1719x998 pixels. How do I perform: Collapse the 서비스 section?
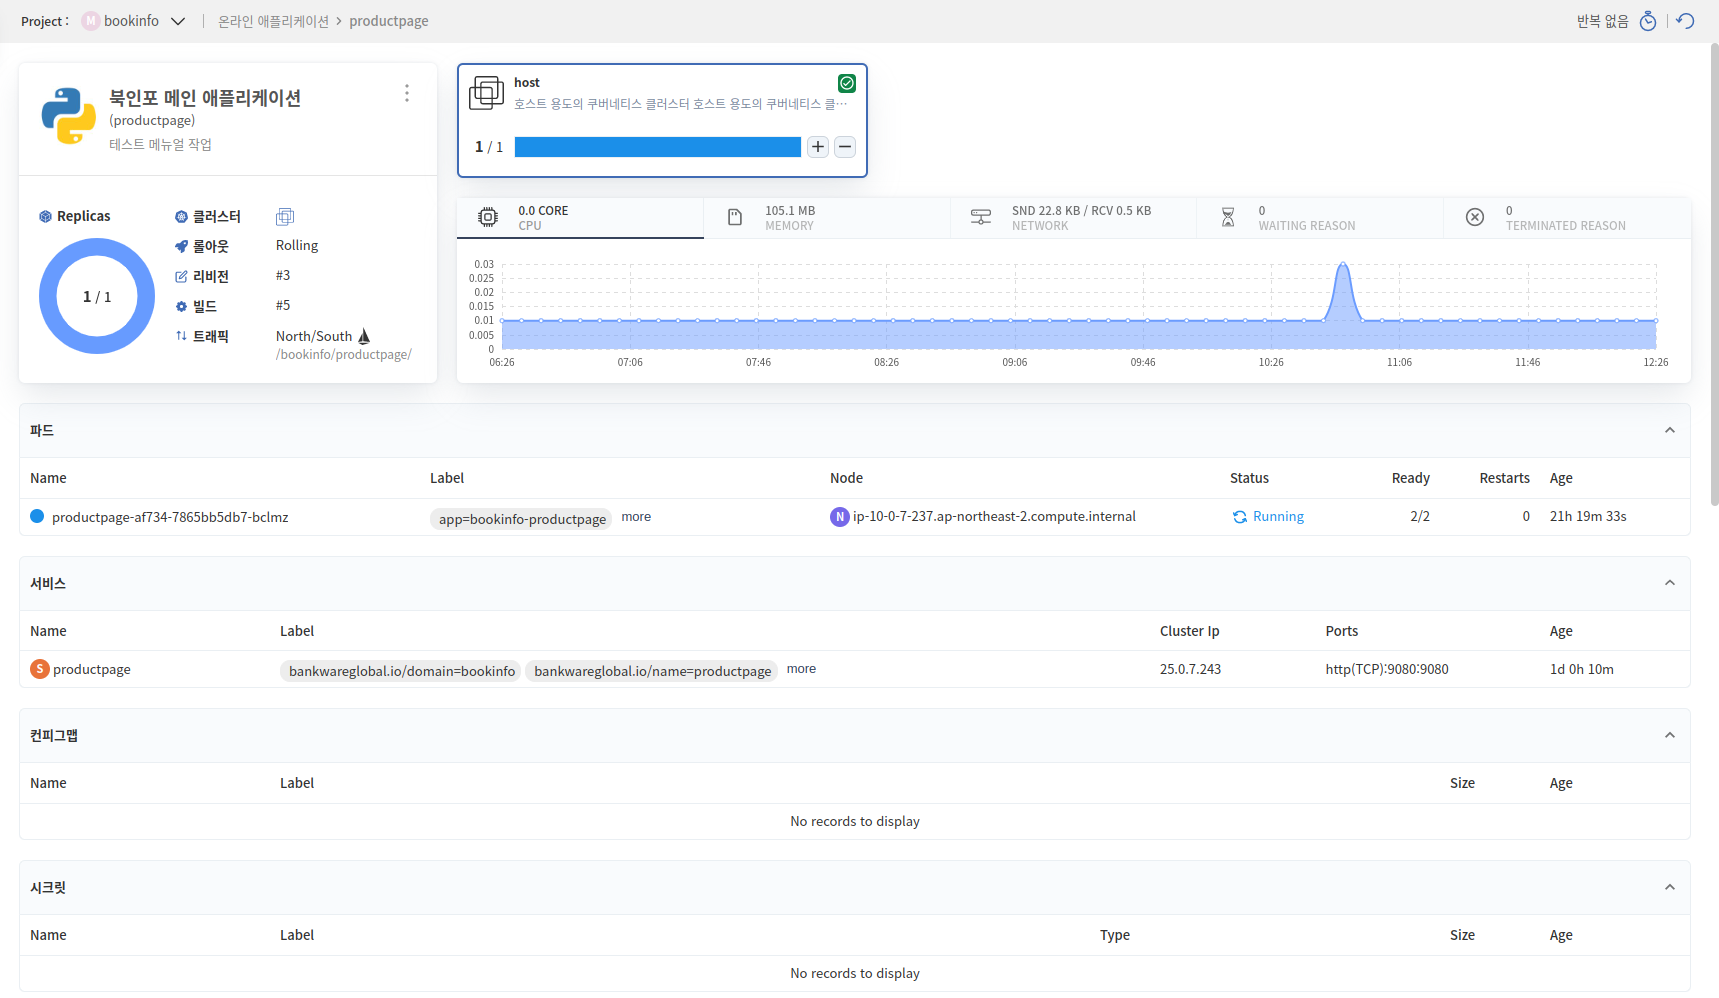[x=1670, y=583]
